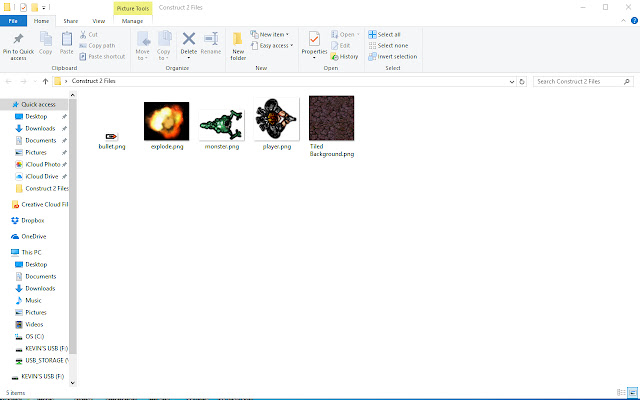The width and height of the screenshot is (640, 400).
Task: Collapse the ribbon with the chevron
Action: click(623, 20)
